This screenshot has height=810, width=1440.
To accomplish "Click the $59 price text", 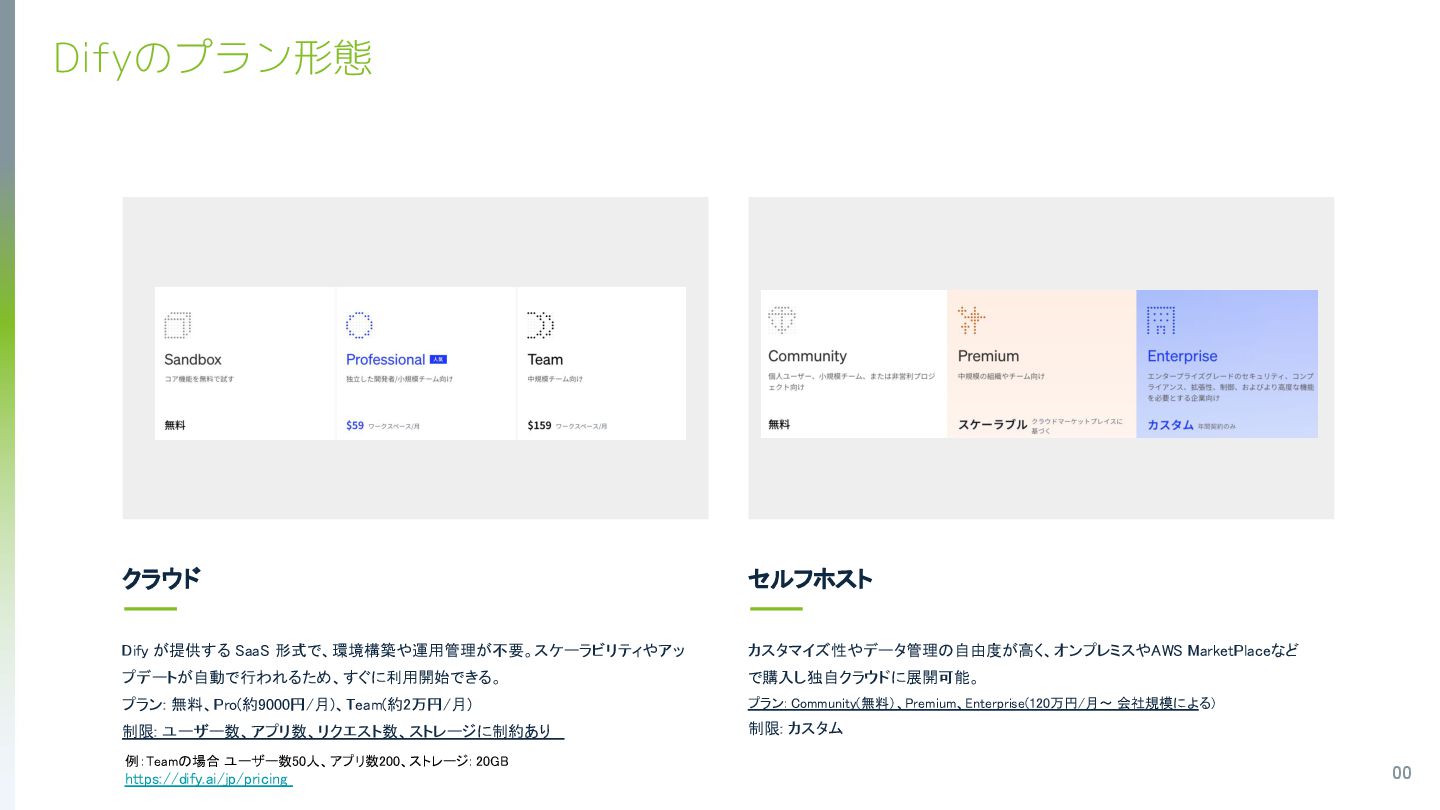I will click(355, 425).
